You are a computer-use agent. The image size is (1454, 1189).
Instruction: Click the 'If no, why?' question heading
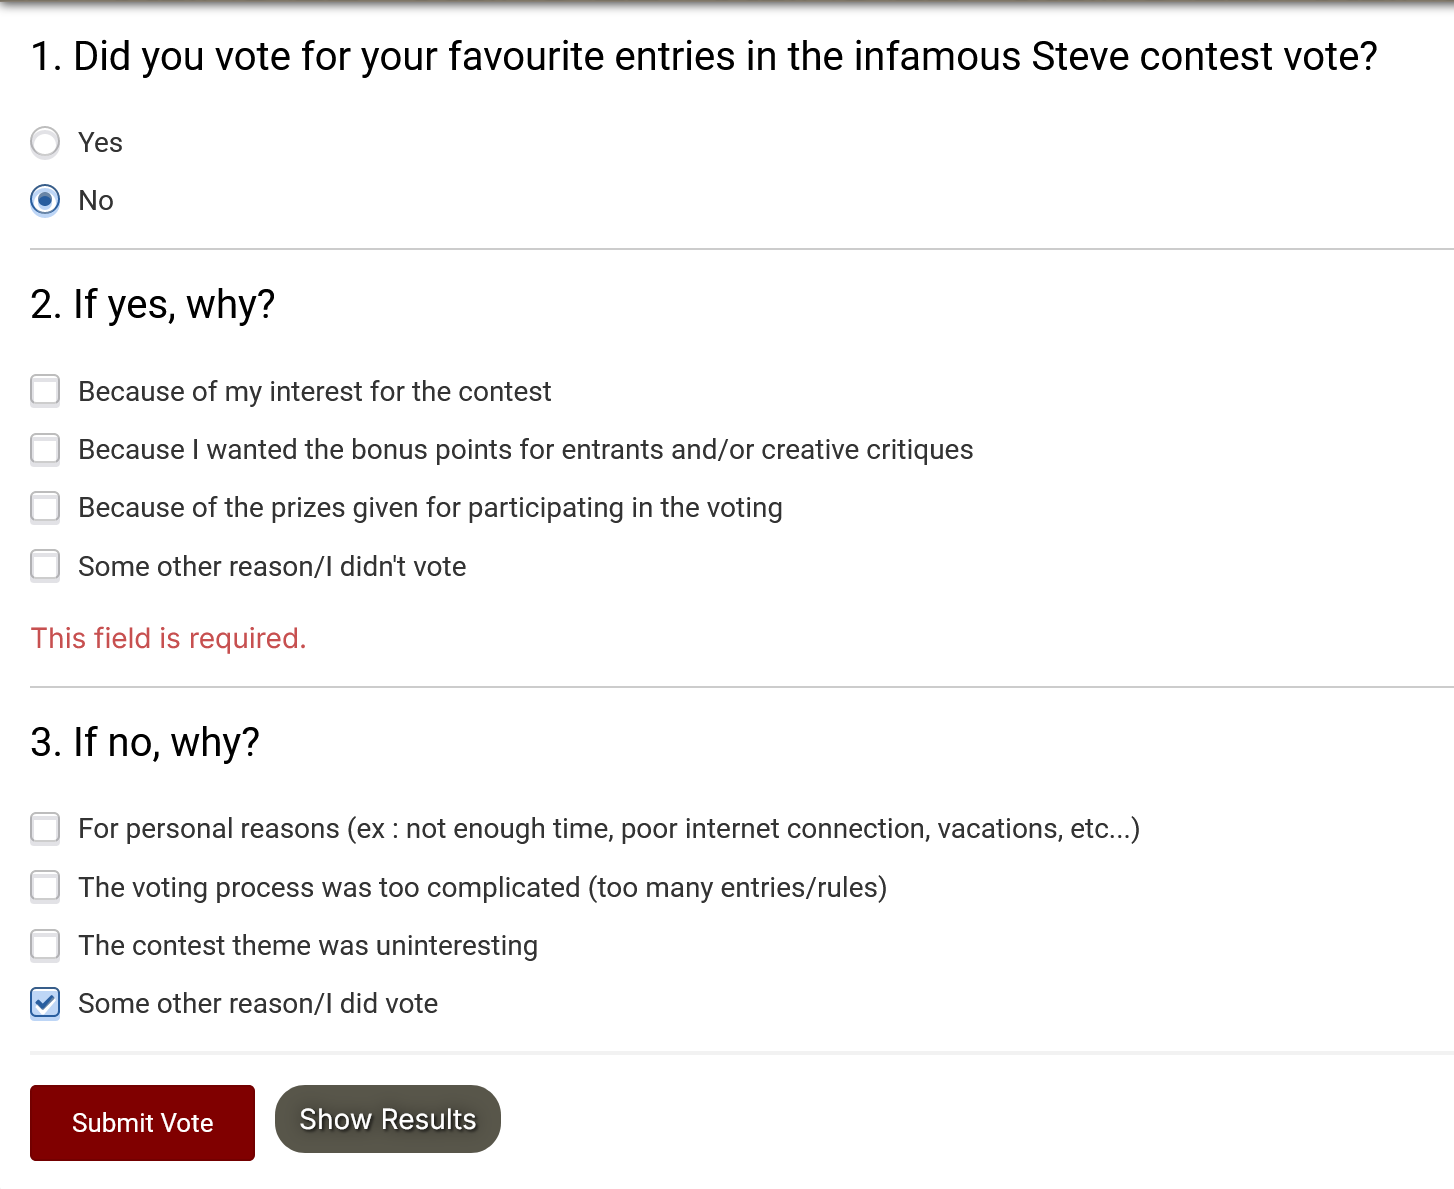[x=145, y=742]
